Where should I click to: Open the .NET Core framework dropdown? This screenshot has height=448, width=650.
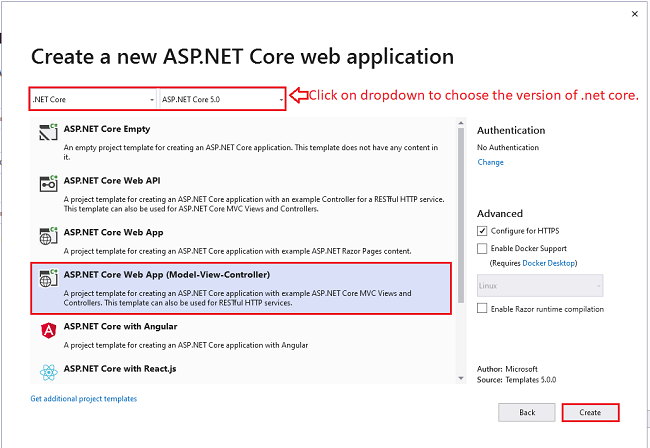93,99
